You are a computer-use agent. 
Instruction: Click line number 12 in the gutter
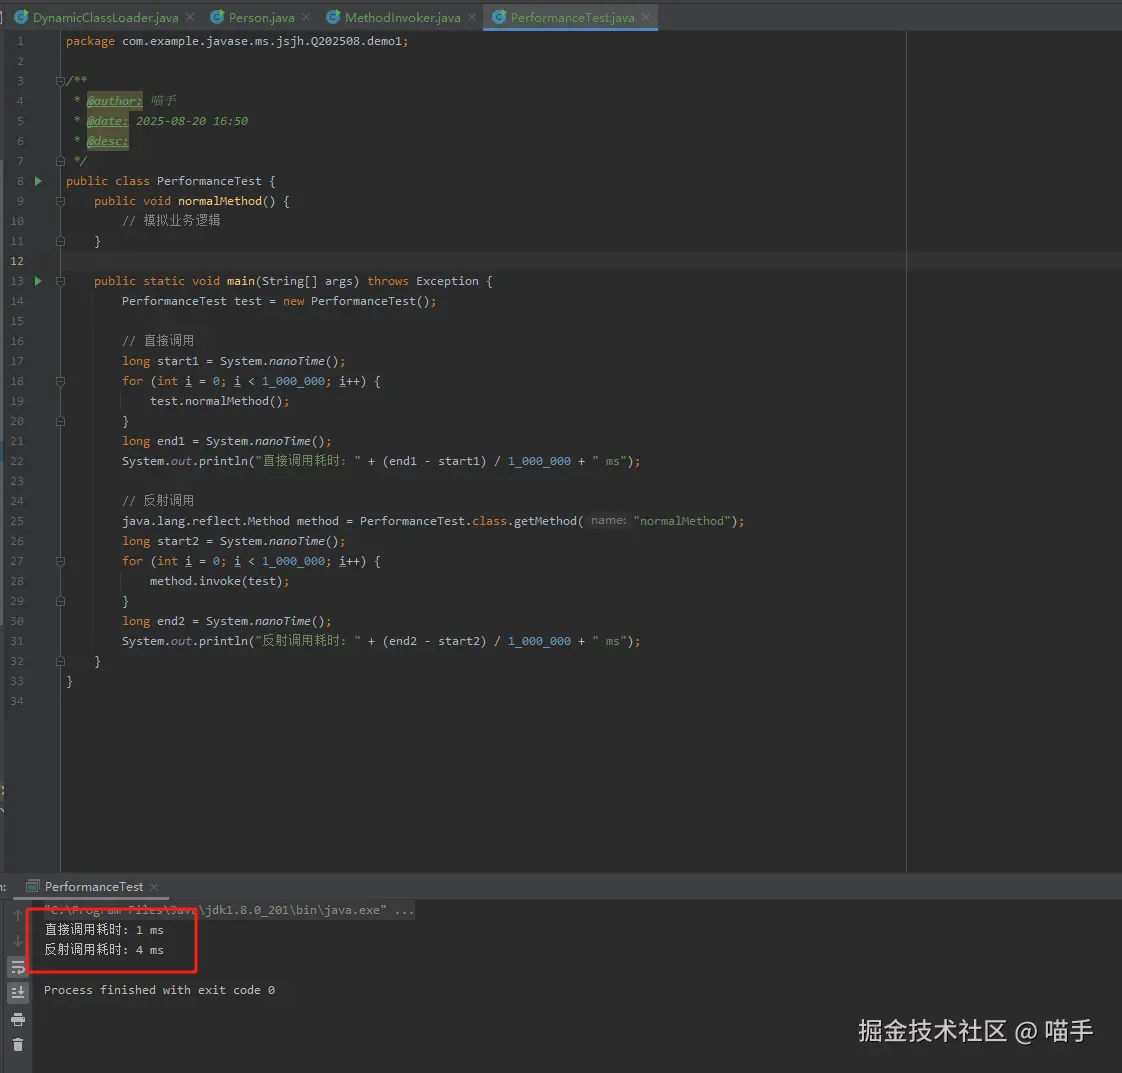point(17,261)
